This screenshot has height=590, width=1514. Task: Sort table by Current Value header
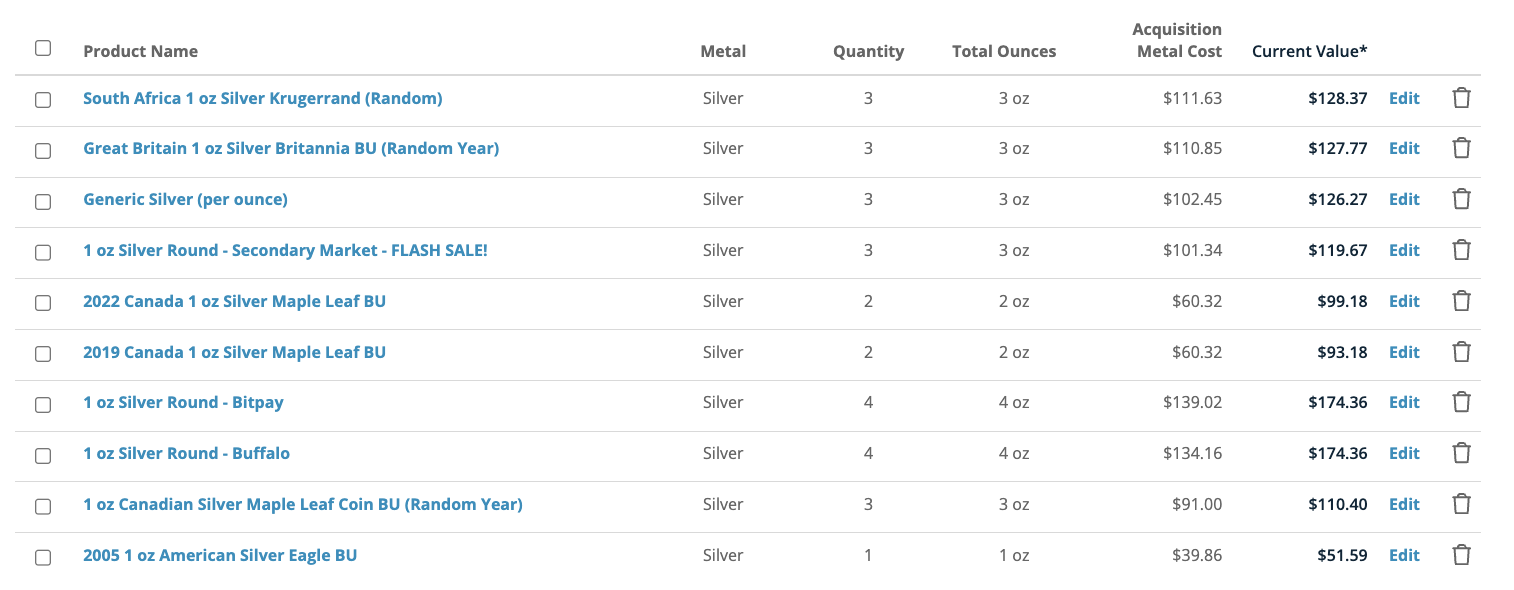click(x=1309, y=51)
